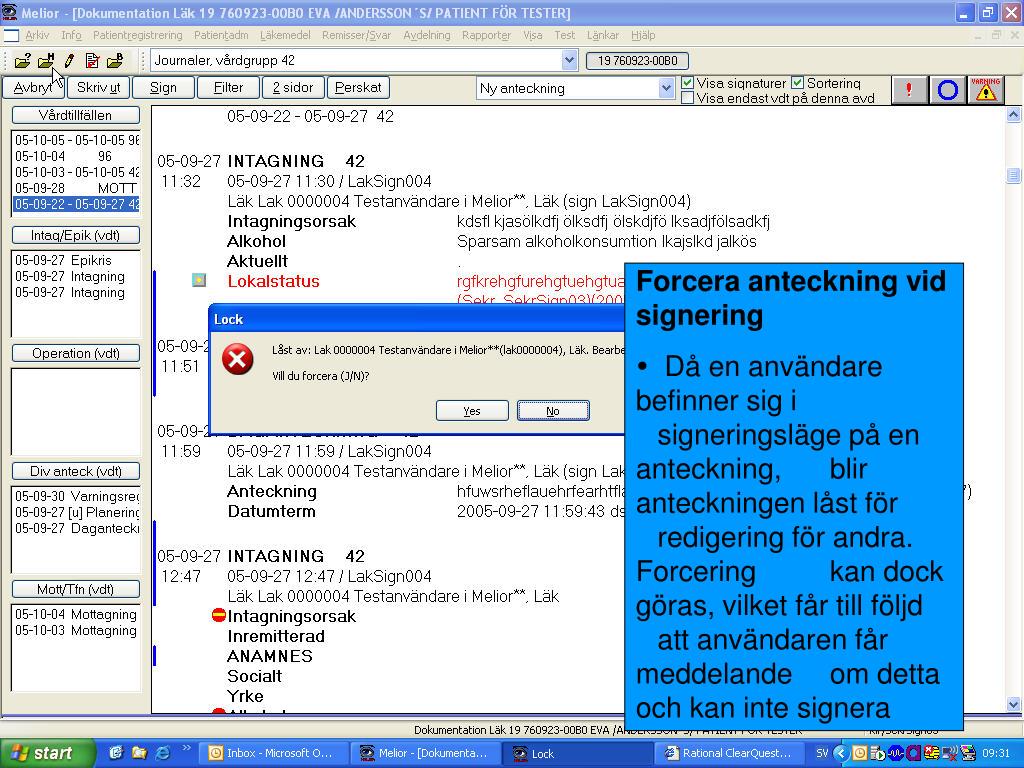Viewport: 1024px width, 768px height.
Task: Open the Remisser/Svar menu
Action: (x=356, y=35)
